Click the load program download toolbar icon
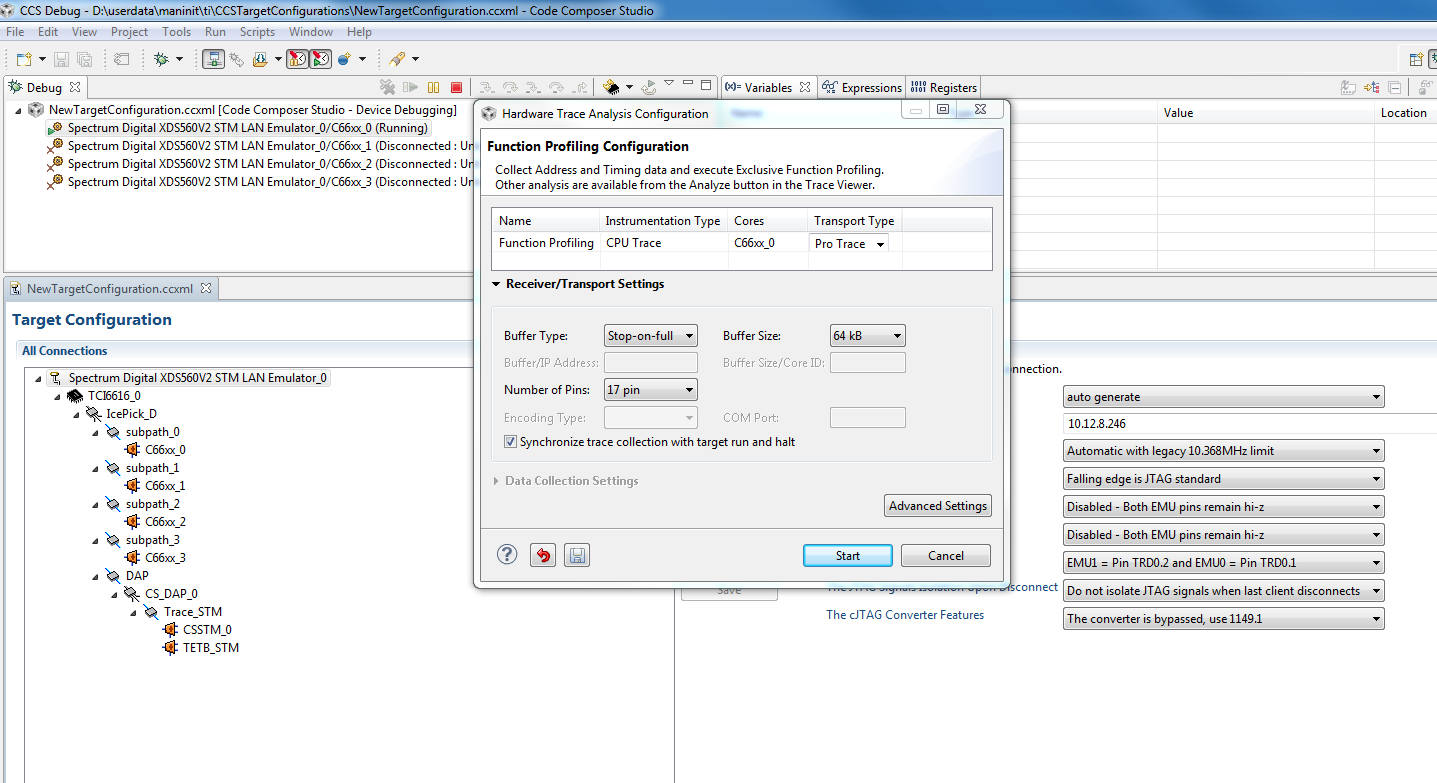 pos(260,60)
